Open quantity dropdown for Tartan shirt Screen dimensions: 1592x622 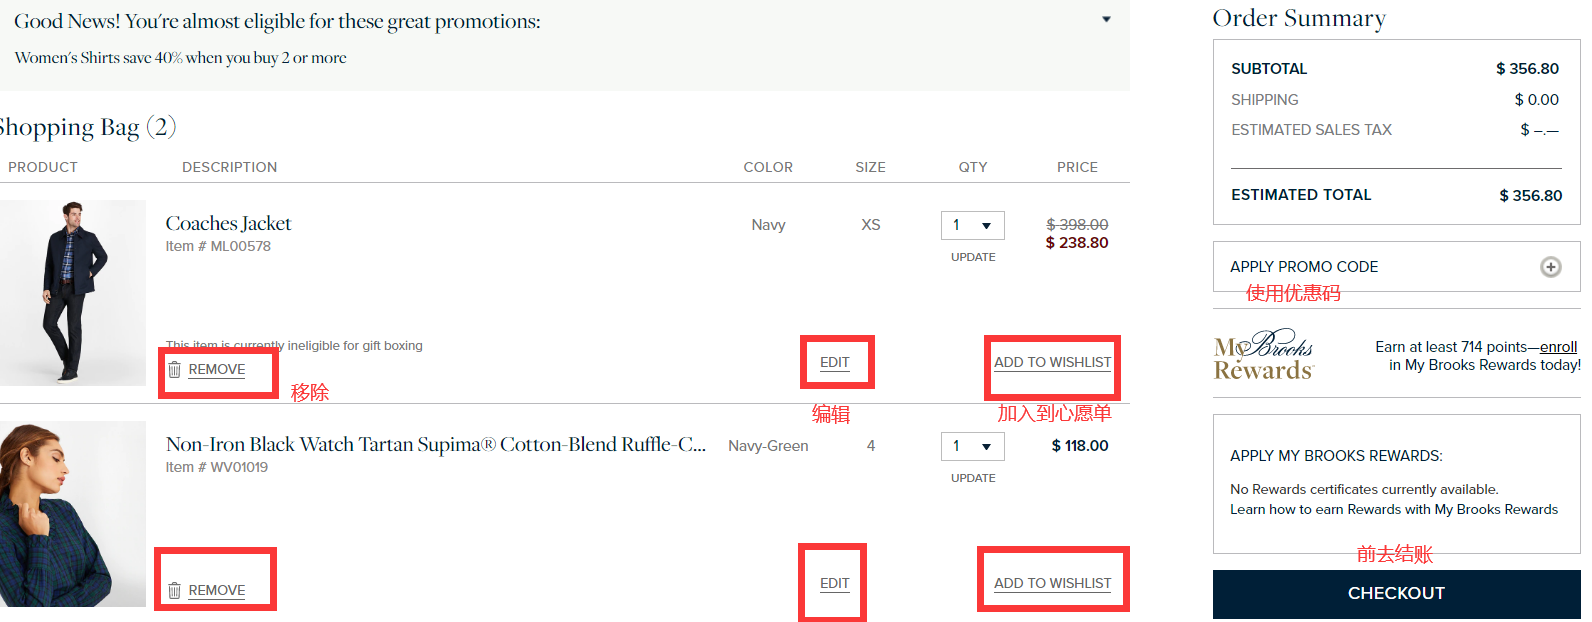[x=972, y=446]
